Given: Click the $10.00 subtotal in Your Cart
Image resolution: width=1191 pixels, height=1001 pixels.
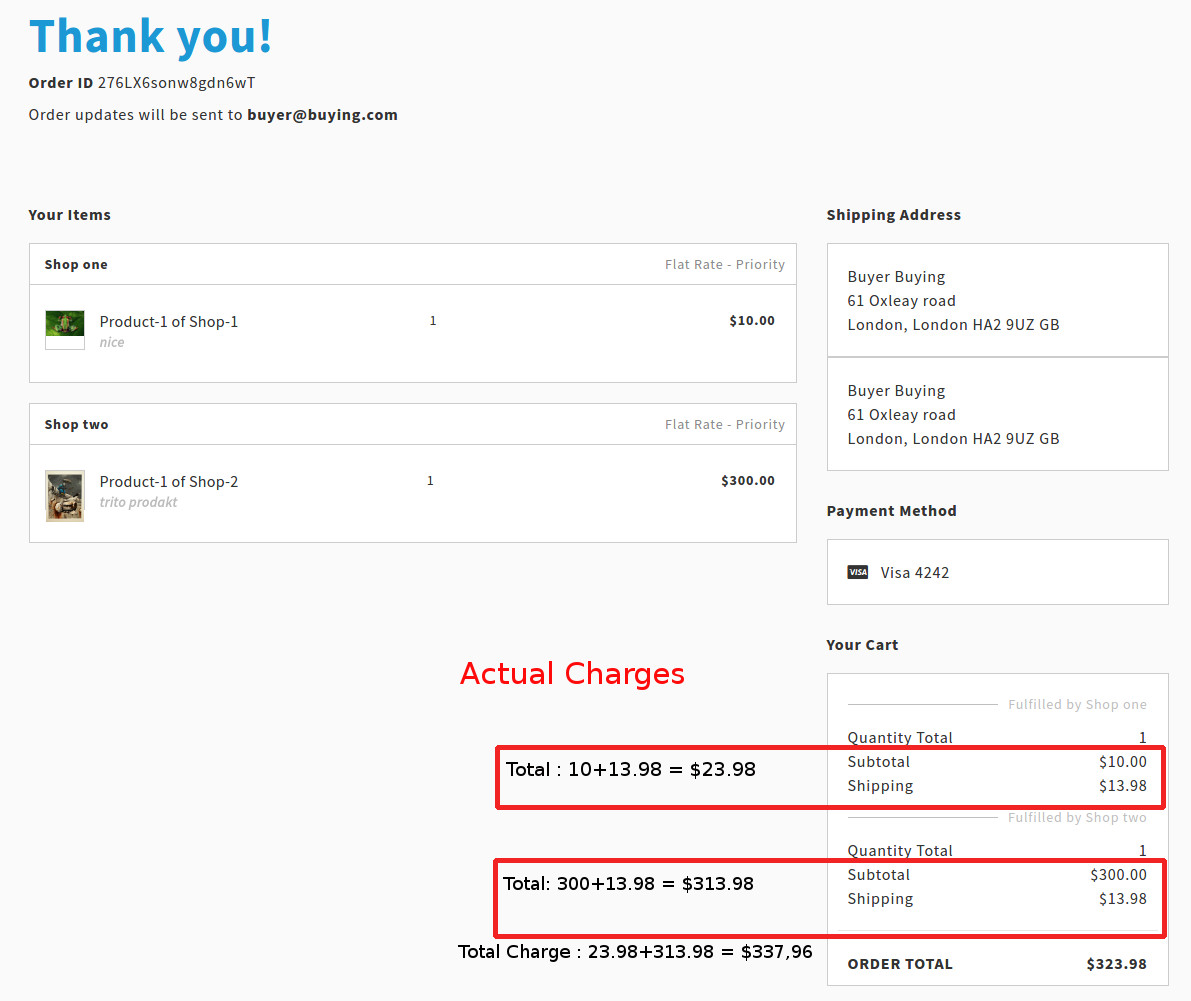Looking at the screenshot, I should click(x=1123, y=762).
